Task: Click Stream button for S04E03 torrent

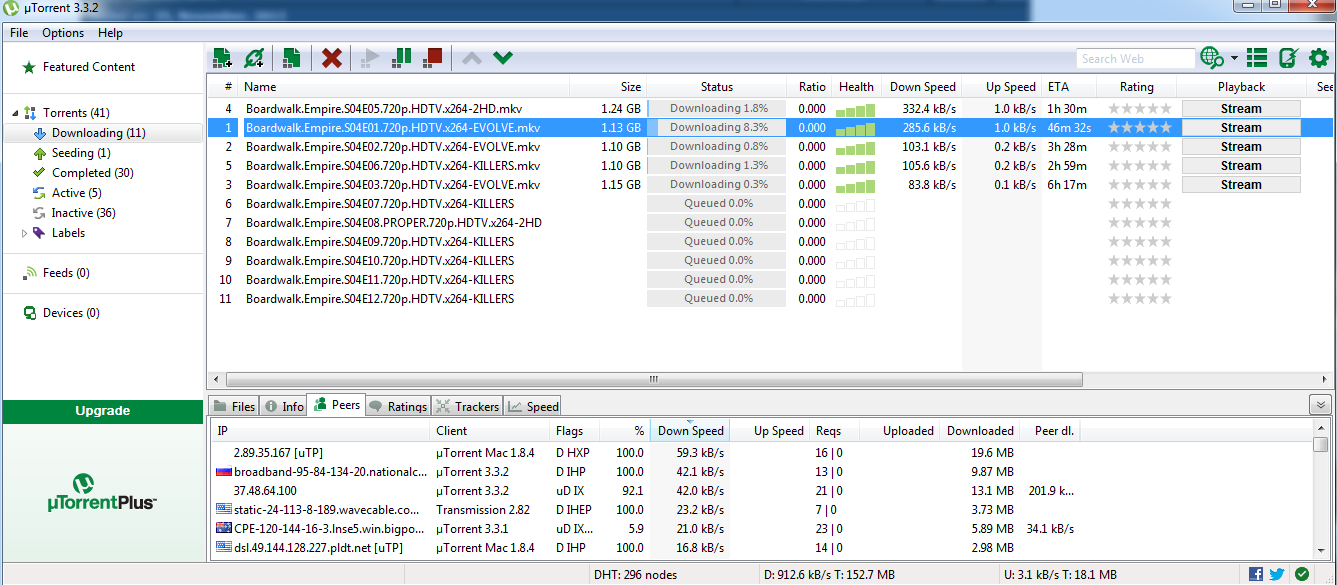Action: [x=1241, y=185]
